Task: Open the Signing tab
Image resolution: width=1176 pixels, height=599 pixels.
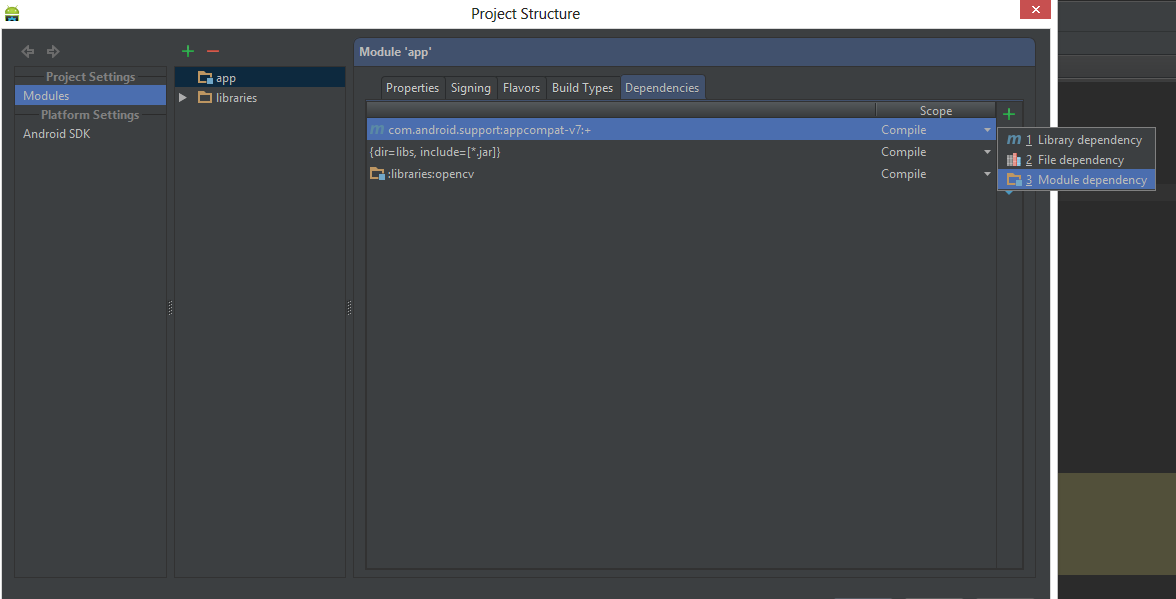Action: coord(470,88)
